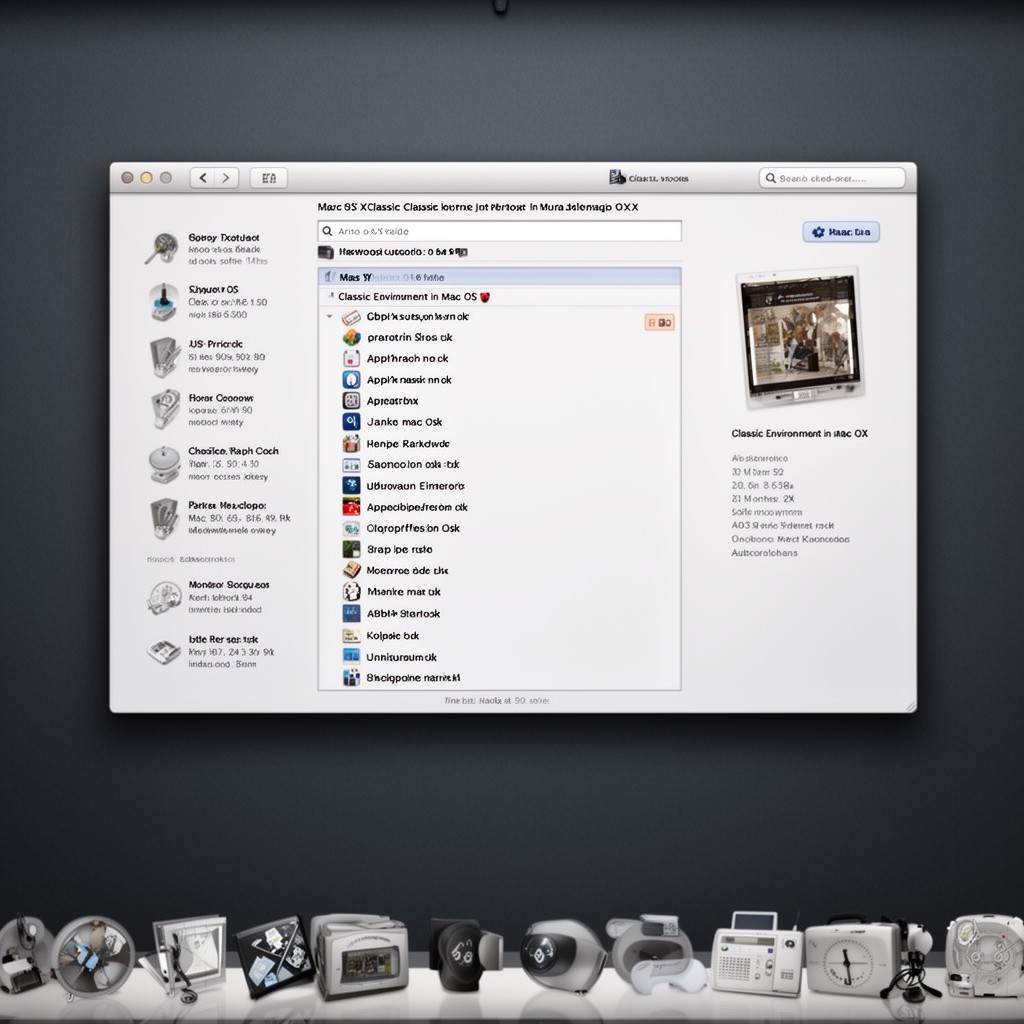Screen dimensions: 1024x1024
Task: Click the drive icon beside Haswood cuootio
Action: [326, 252]
